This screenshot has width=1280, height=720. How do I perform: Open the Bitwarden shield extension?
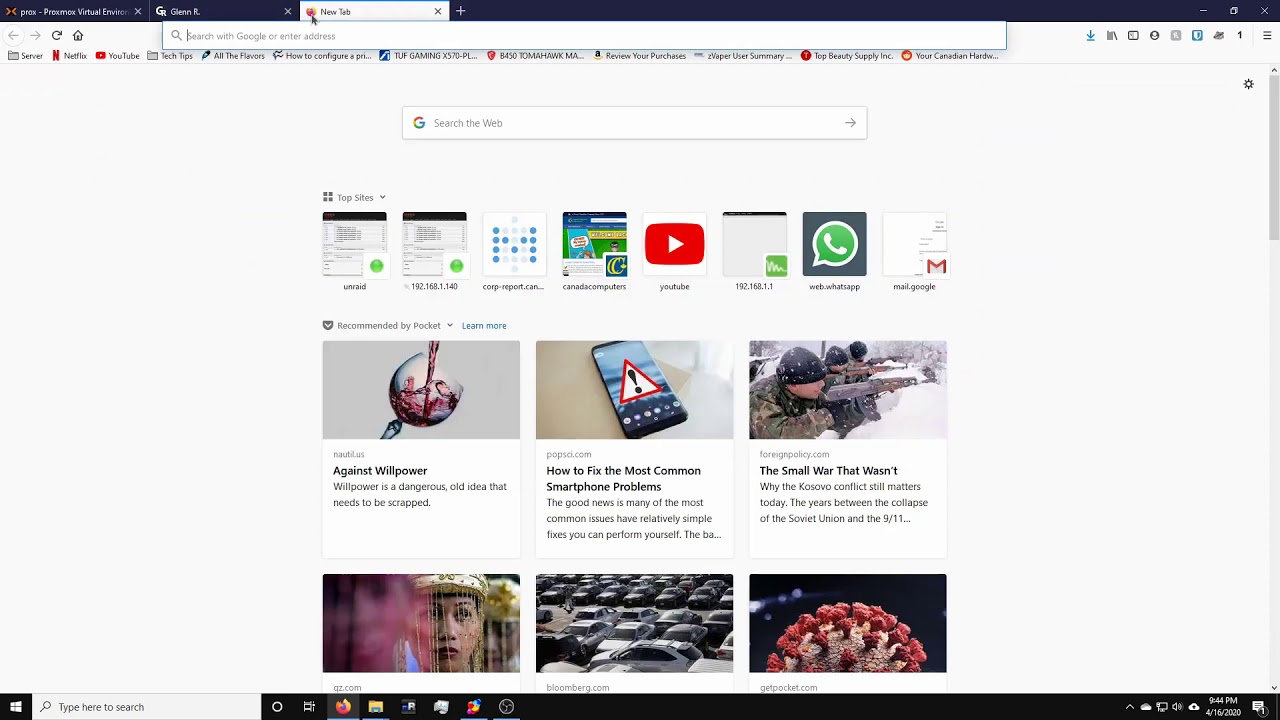(1197, 35)
